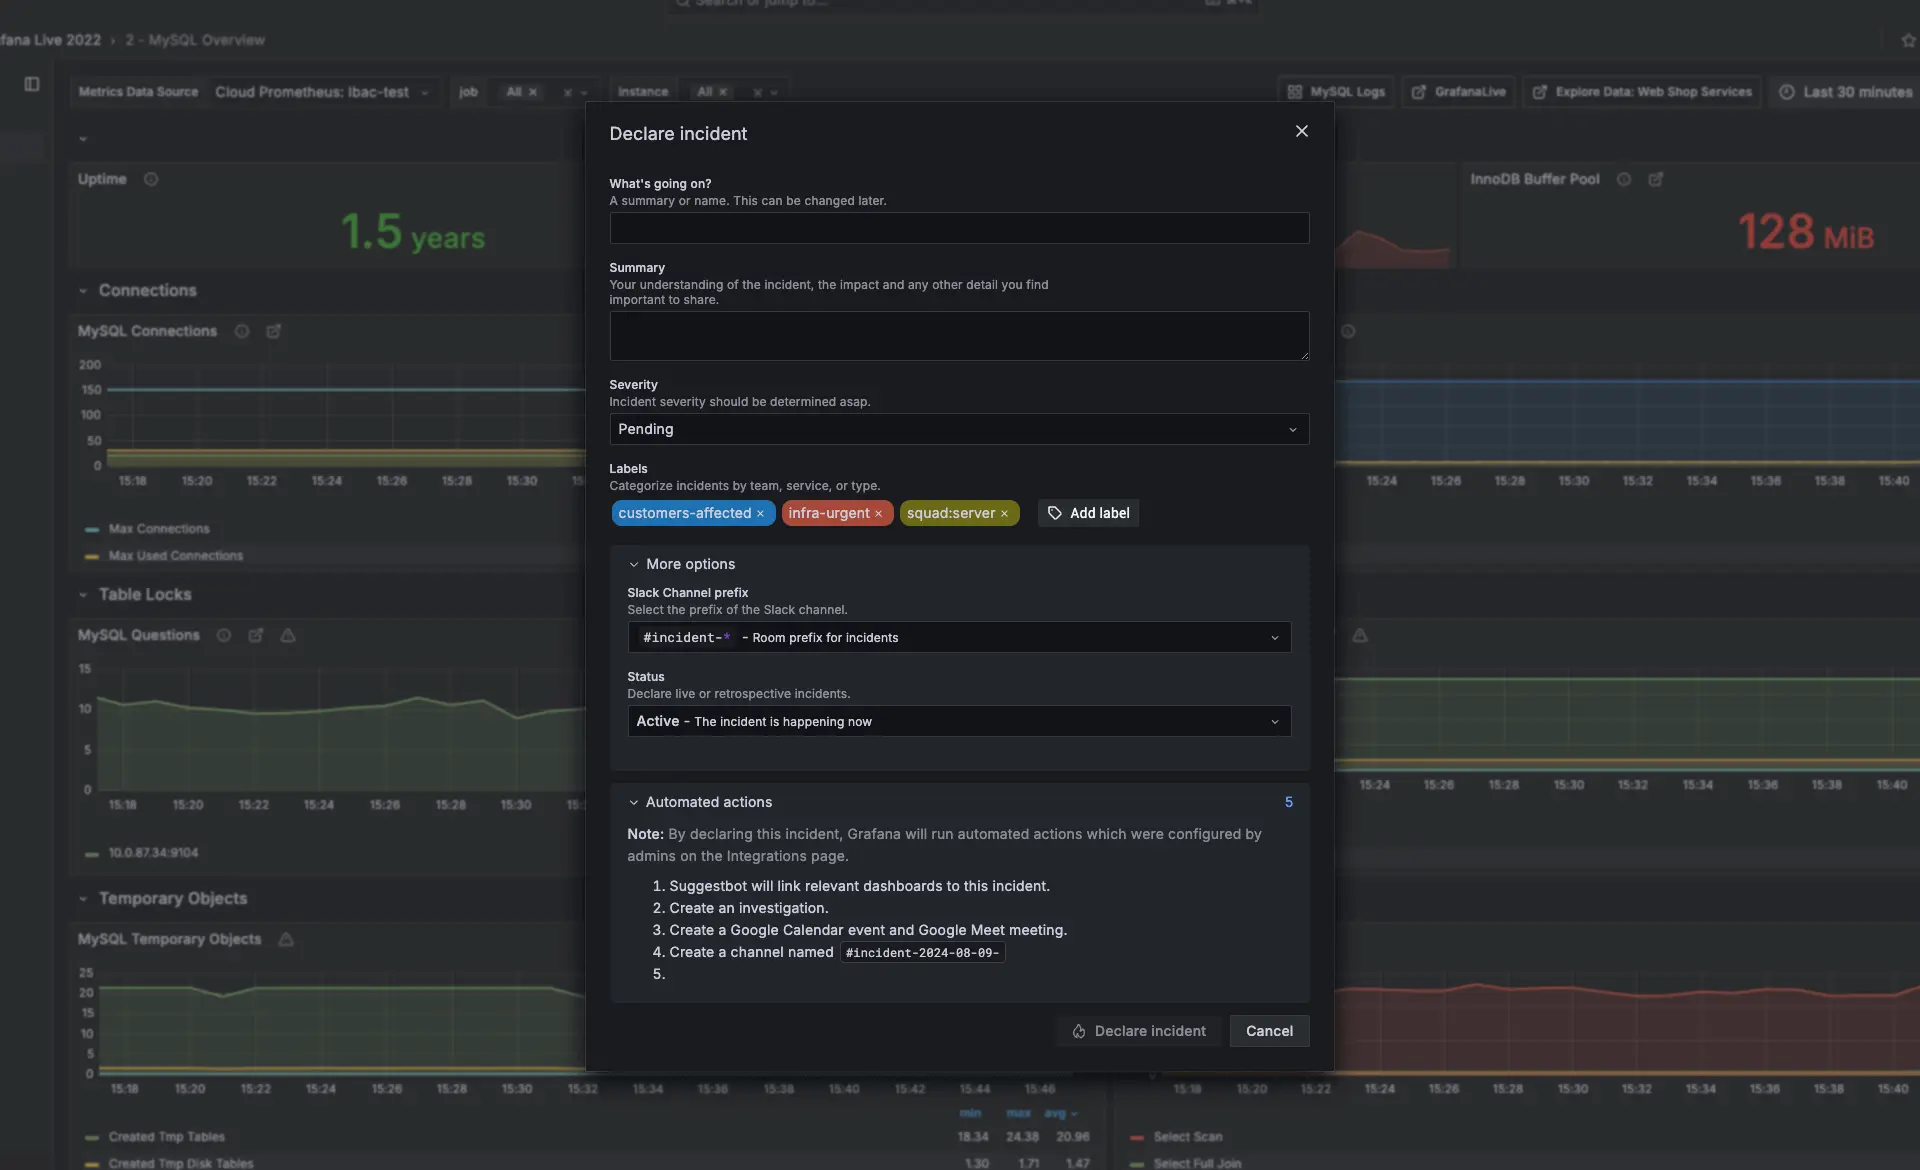Click the Declare incident button
This screenshot has height=1170, width=1920.
coord(1138,1031)
